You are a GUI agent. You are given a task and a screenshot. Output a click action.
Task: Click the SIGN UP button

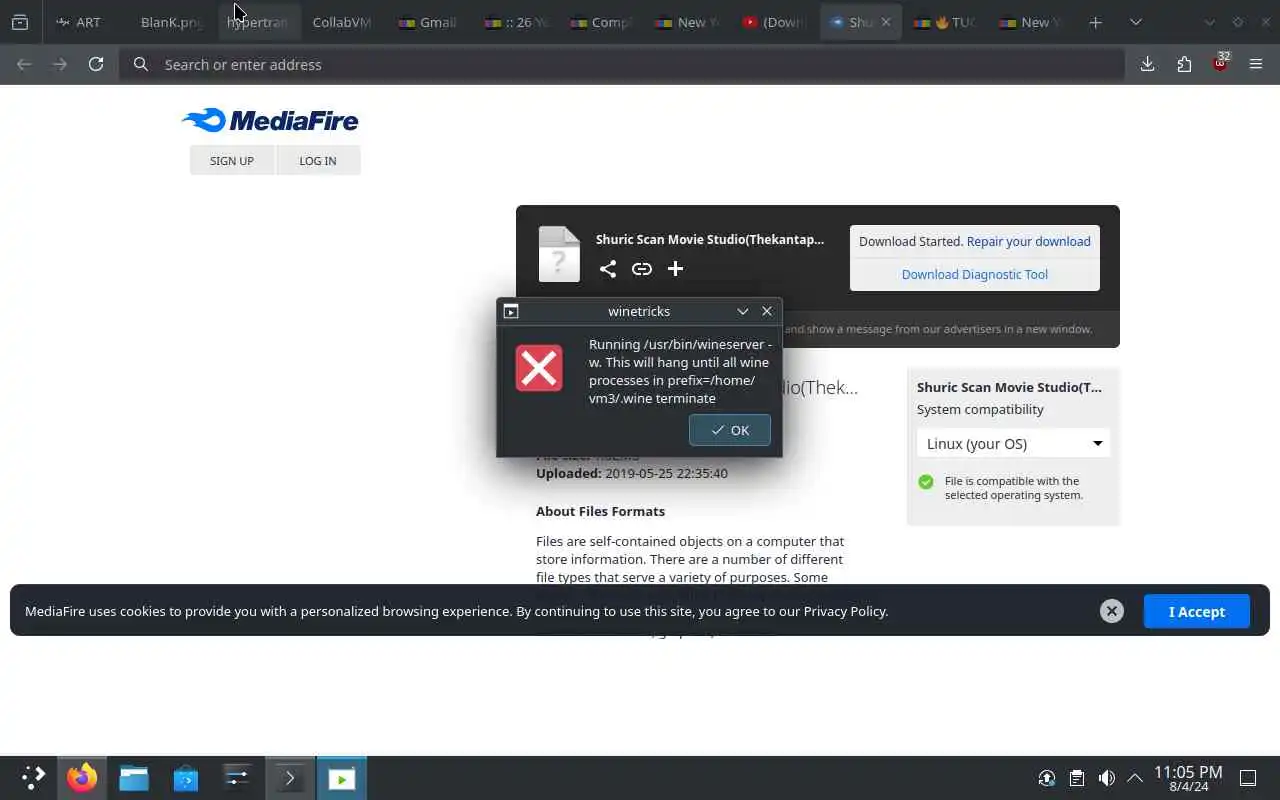232,160
